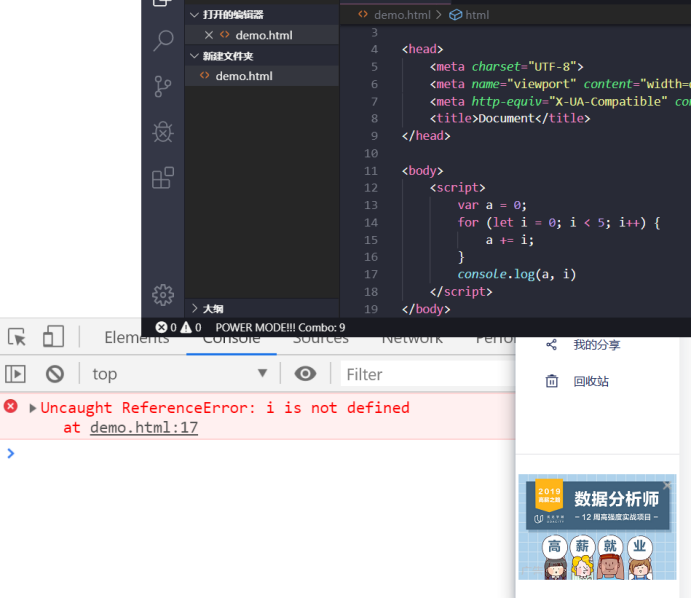Click the var a = 0; code line
692x598 pixels.
(492, 205)
